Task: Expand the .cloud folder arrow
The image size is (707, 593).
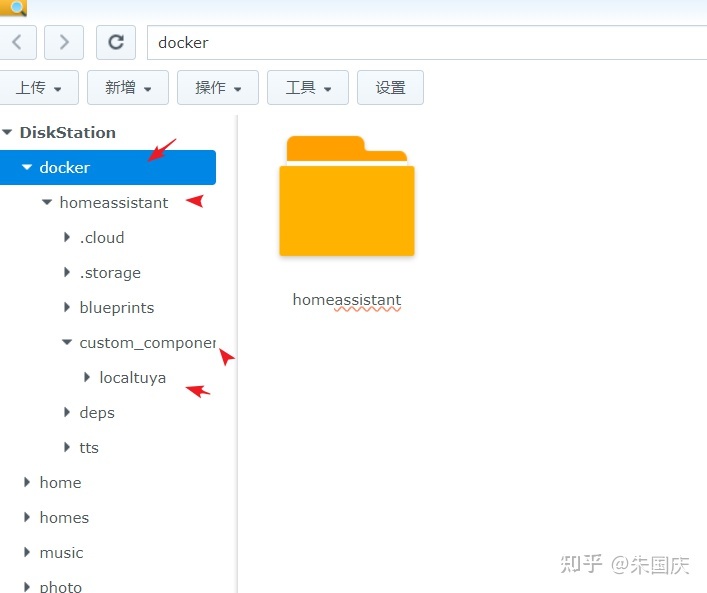Action: pos(67,238)
